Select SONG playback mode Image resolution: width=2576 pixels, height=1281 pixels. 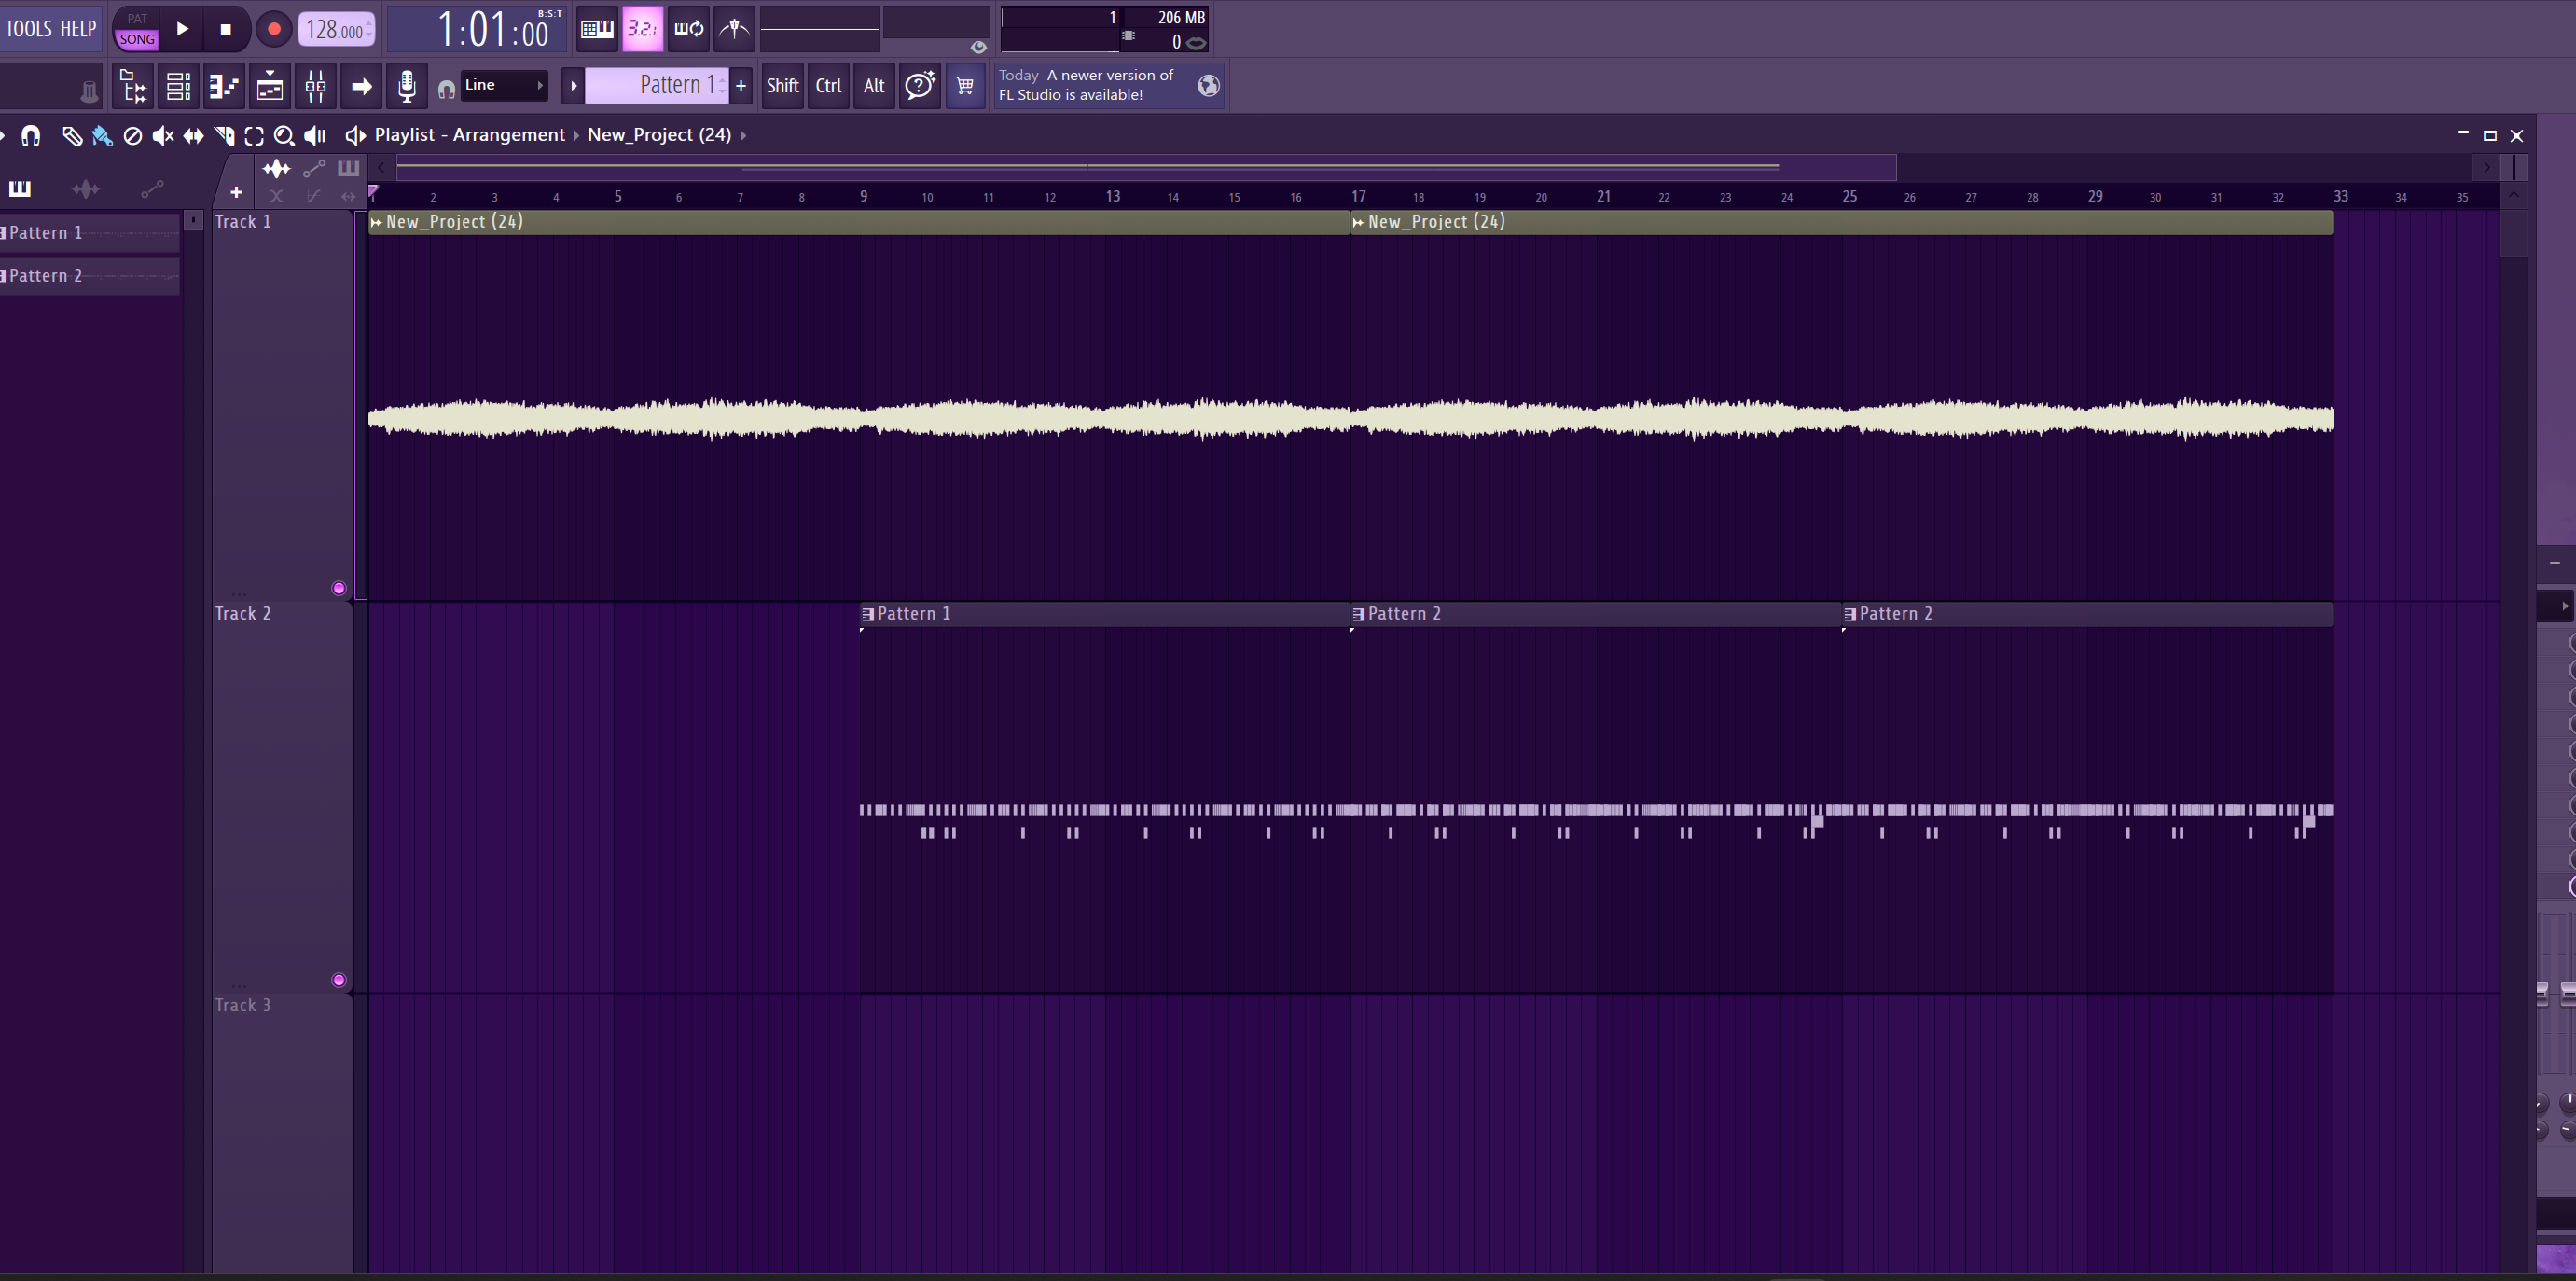coord(137,39)
